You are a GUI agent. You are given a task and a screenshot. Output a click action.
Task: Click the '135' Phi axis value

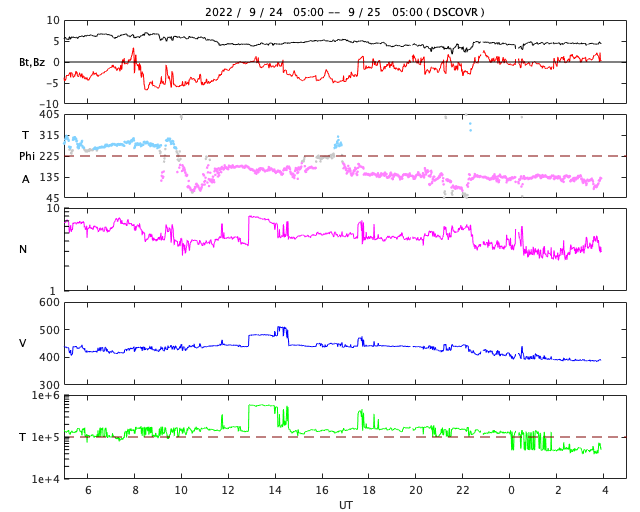click(49, 177)
